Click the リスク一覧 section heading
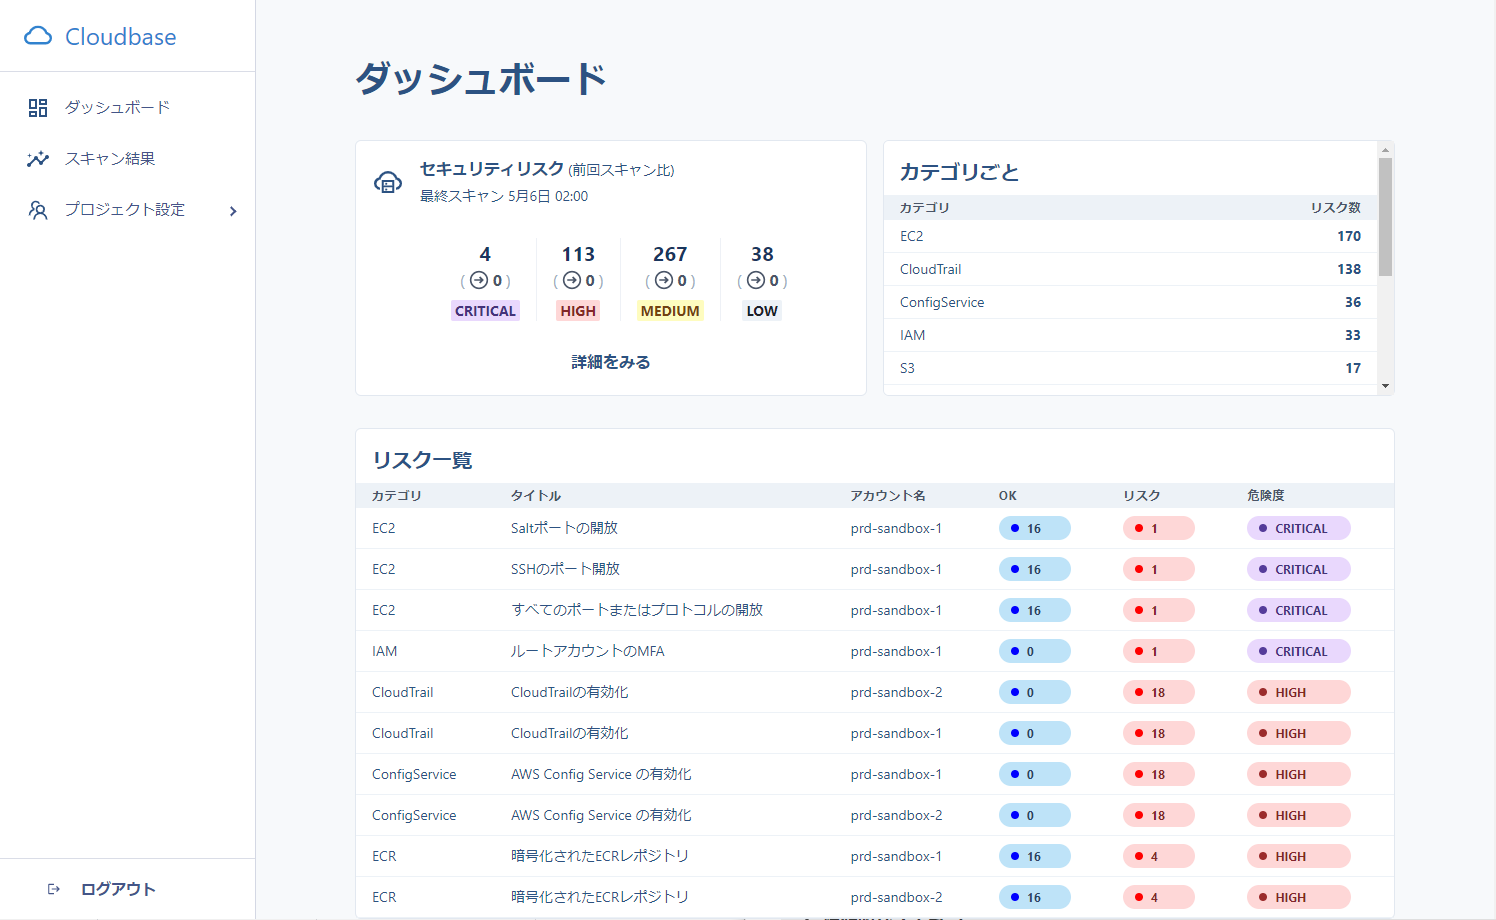 coord(422,460)
